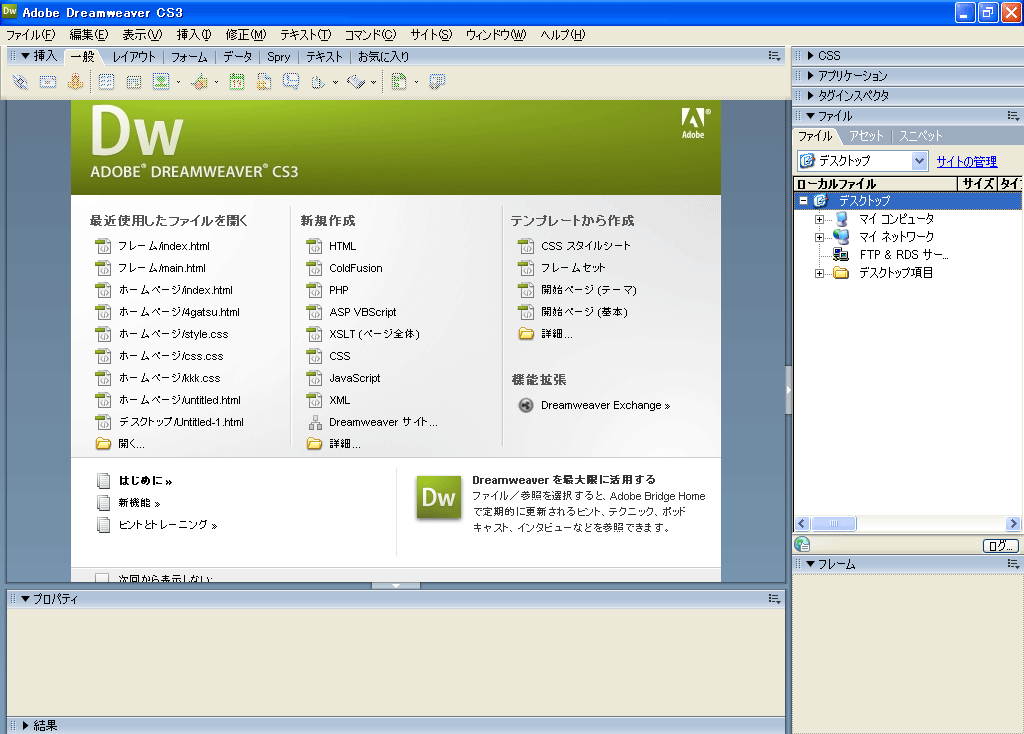Click the Table insert icon

106,82
